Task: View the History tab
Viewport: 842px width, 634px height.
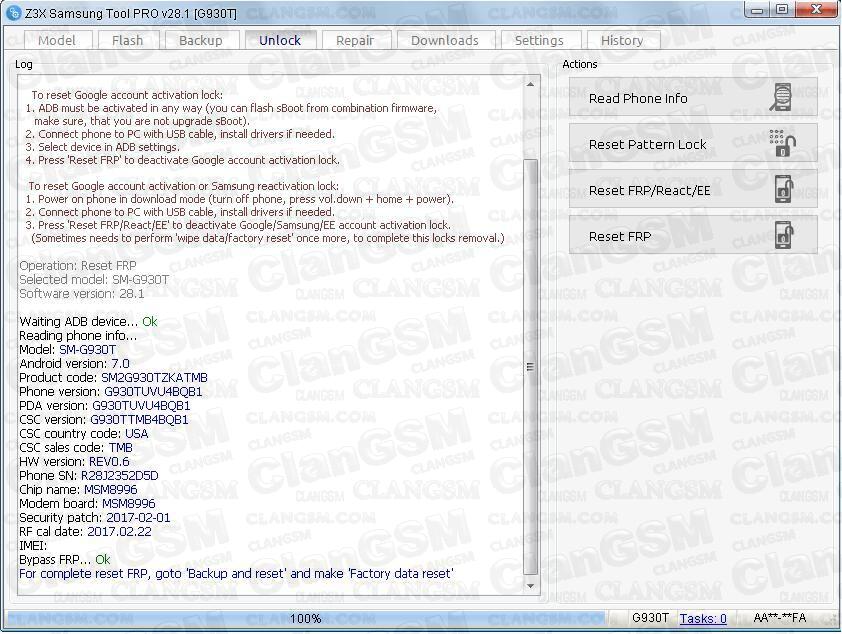Action: click(x=622, y=40)
